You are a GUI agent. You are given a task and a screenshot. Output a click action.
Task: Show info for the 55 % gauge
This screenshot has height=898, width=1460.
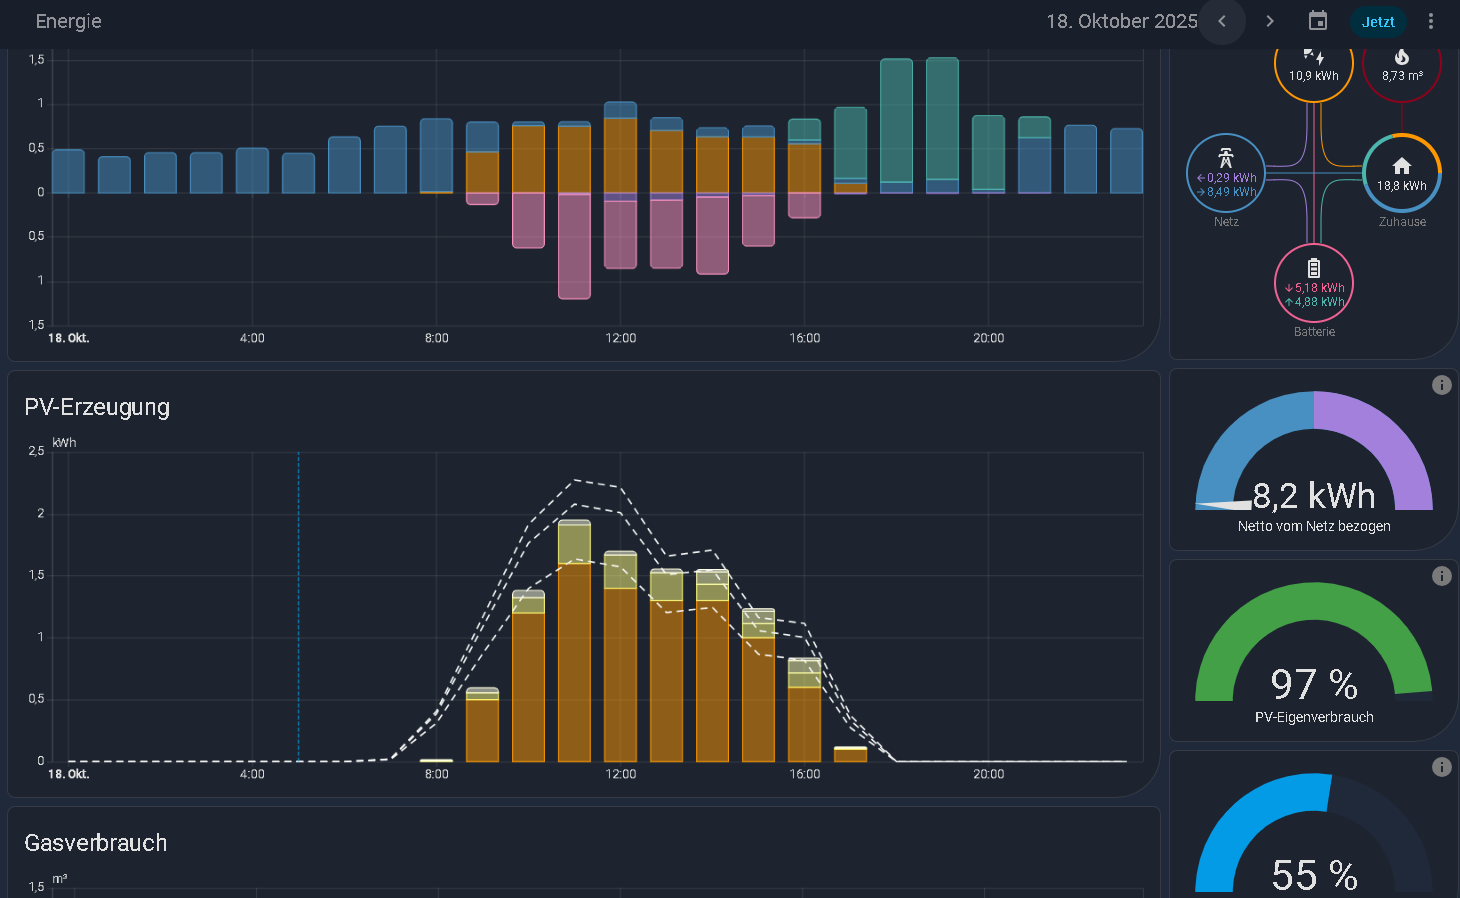pos(1441,767)
